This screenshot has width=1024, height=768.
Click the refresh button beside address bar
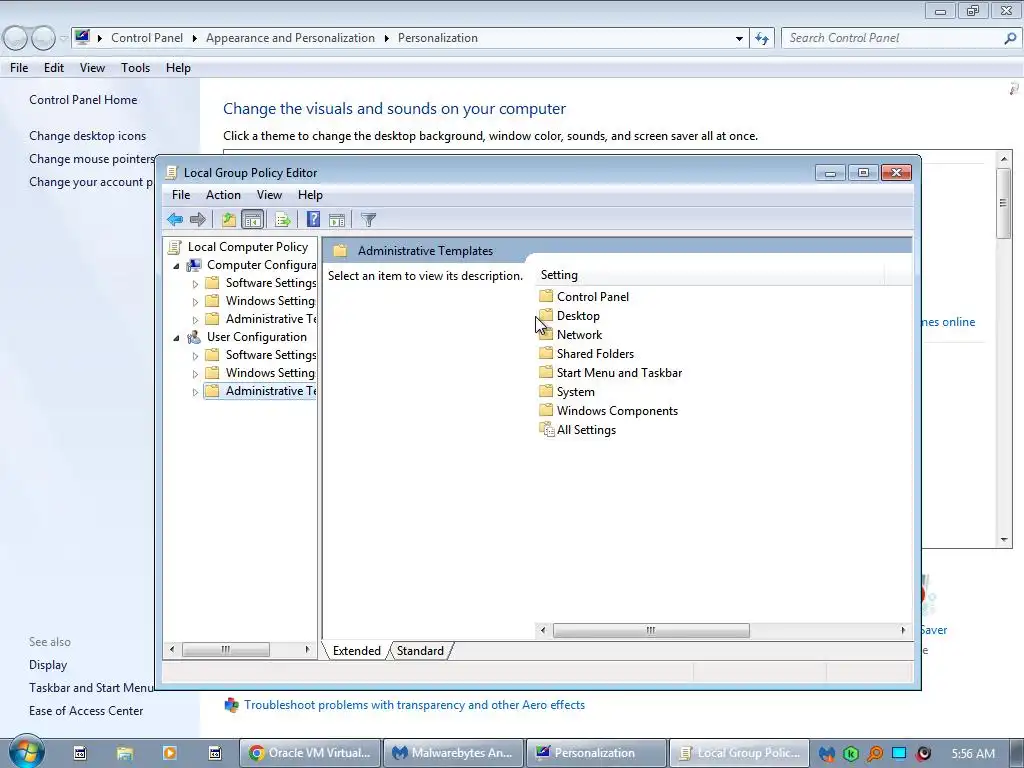pyautogui.click(x=761, y=38)
